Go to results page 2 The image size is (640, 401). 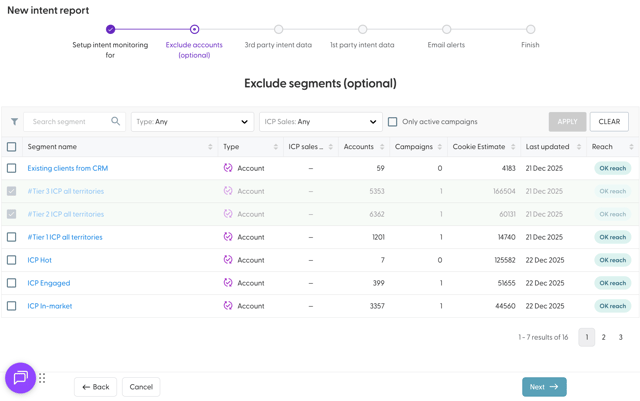(x=604, y=337)
